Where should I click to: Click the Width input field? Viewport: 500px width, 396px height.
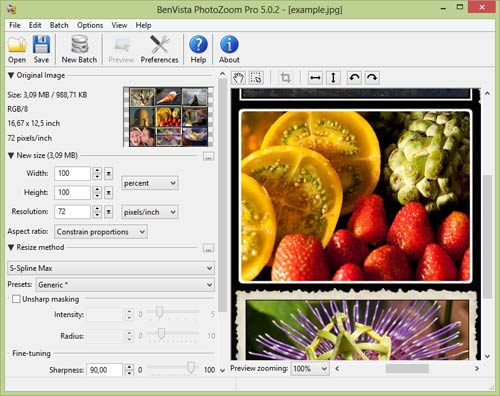point(72,174)
